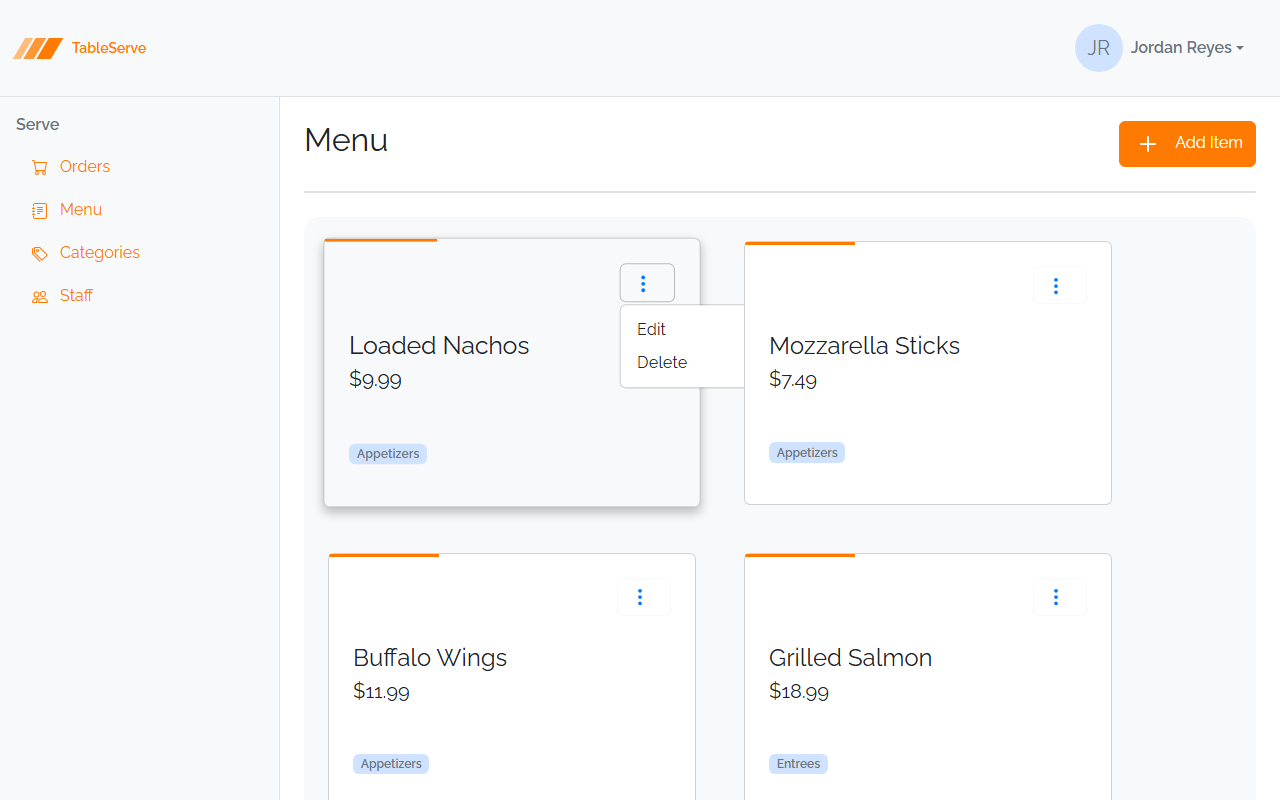Open the Staff sidebar link

tap(76, 296)
